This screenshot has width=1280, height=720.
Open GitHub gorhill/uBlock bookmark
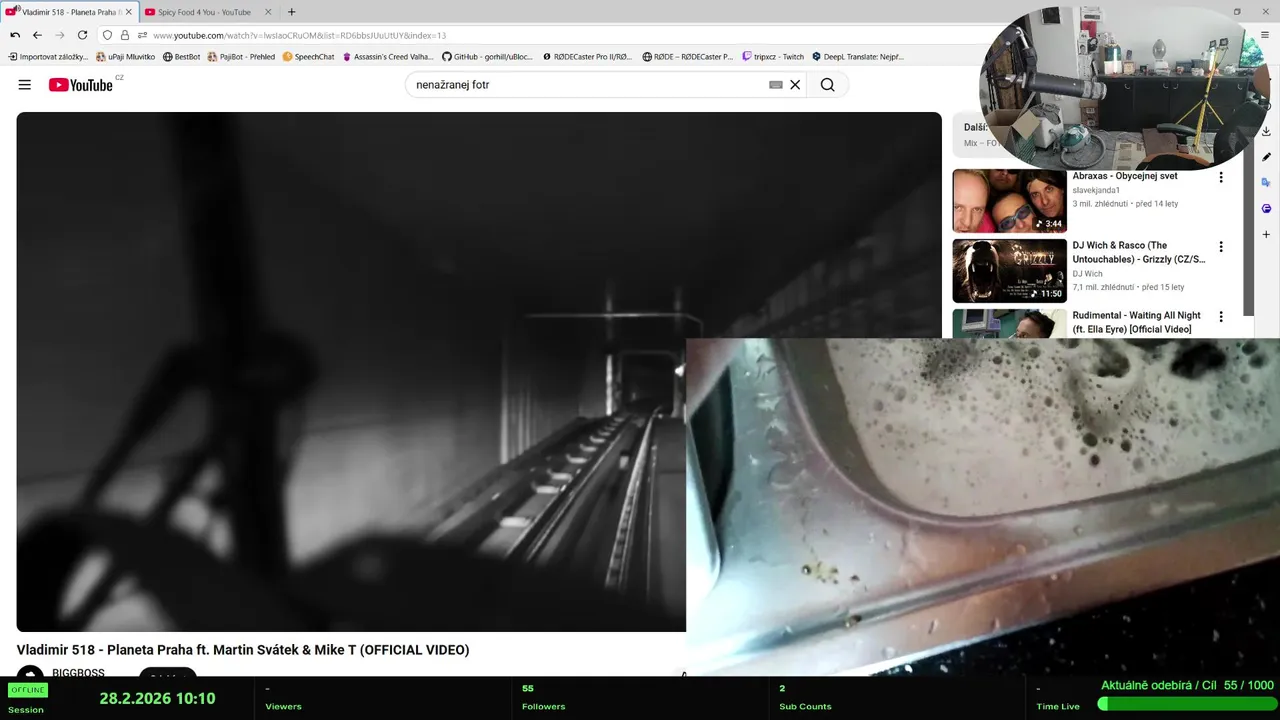coord(488,57)
